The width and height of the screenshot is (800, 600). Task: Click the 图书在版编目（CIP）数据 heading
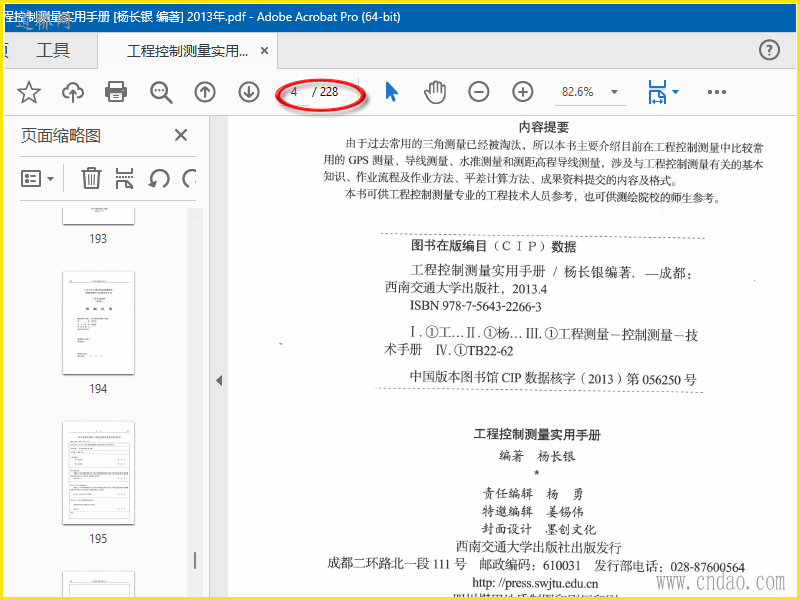click(x=493, y=246)
